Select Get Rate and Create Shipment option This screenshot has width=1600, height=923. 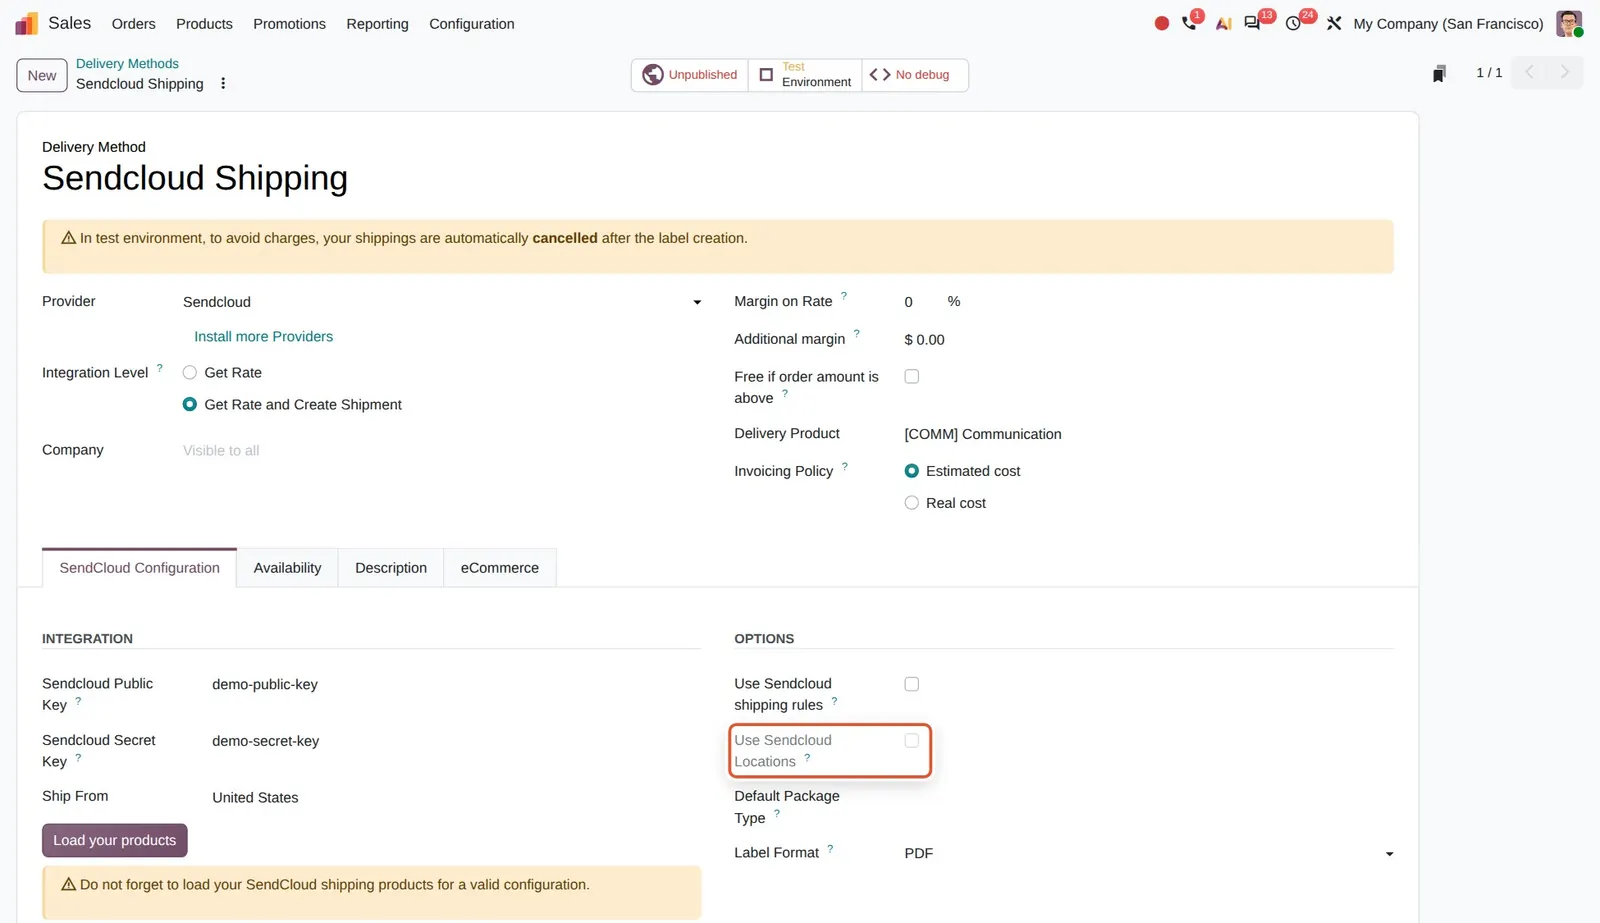190,405
